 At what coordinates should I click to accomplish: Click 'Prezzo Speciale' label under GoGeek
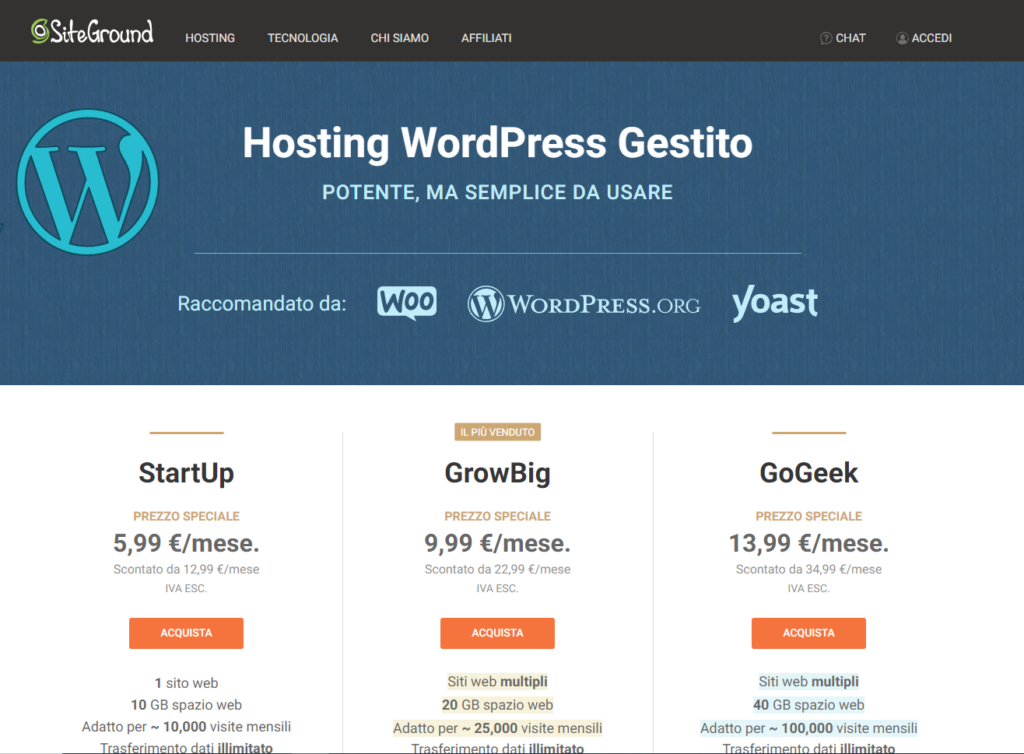point(808,516)
